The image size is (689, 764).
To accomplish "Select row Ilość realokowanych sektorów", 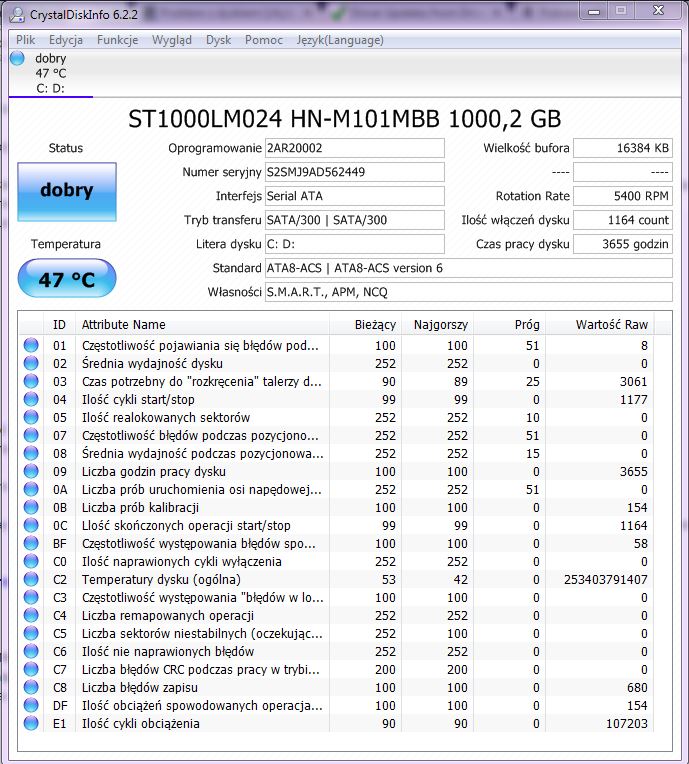I will (x=337, y=418).
